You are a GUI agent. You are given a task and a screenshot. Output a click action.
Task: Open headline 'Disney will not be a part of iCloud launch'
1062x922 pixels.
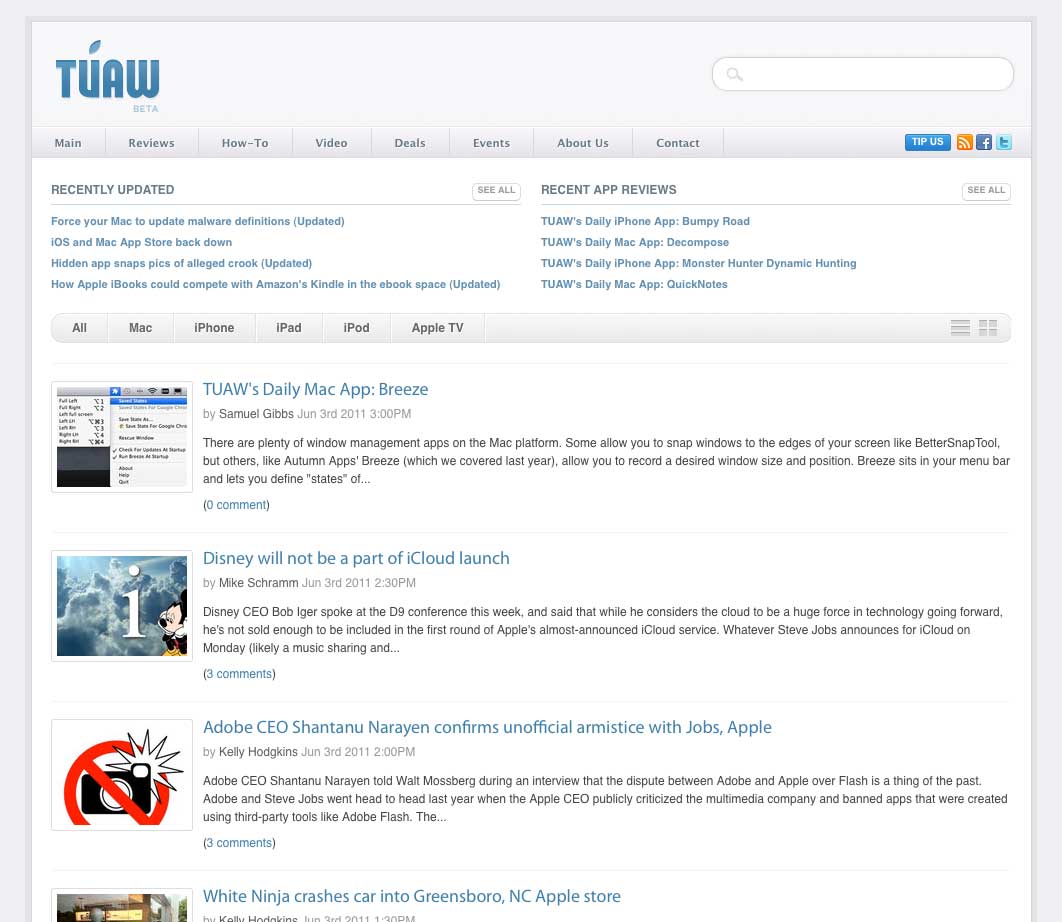(x=356, y=558)
